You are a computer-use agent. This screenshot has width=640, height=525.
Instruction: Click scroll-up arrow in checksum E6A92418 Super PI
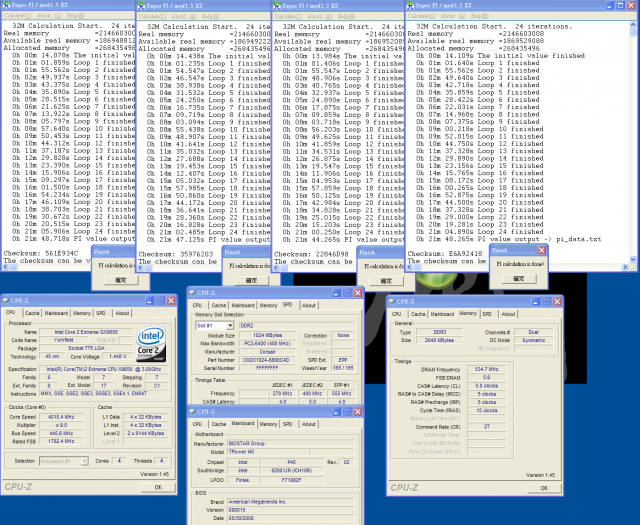633,24
